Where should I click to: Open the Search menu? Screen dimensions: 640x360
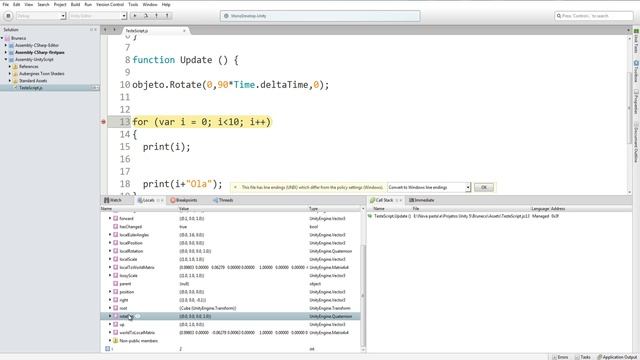tap(43, 4)
